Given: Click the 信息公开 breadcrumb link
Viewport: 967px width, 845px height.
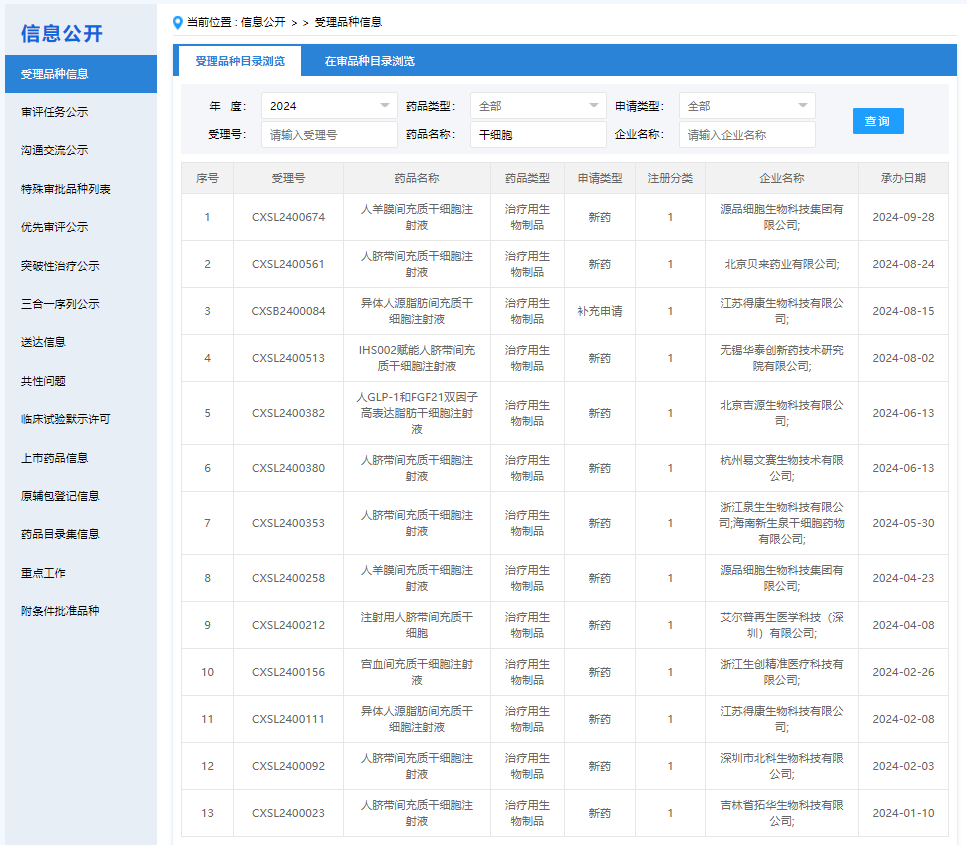Looking at the screenshot, I should 263,22.
